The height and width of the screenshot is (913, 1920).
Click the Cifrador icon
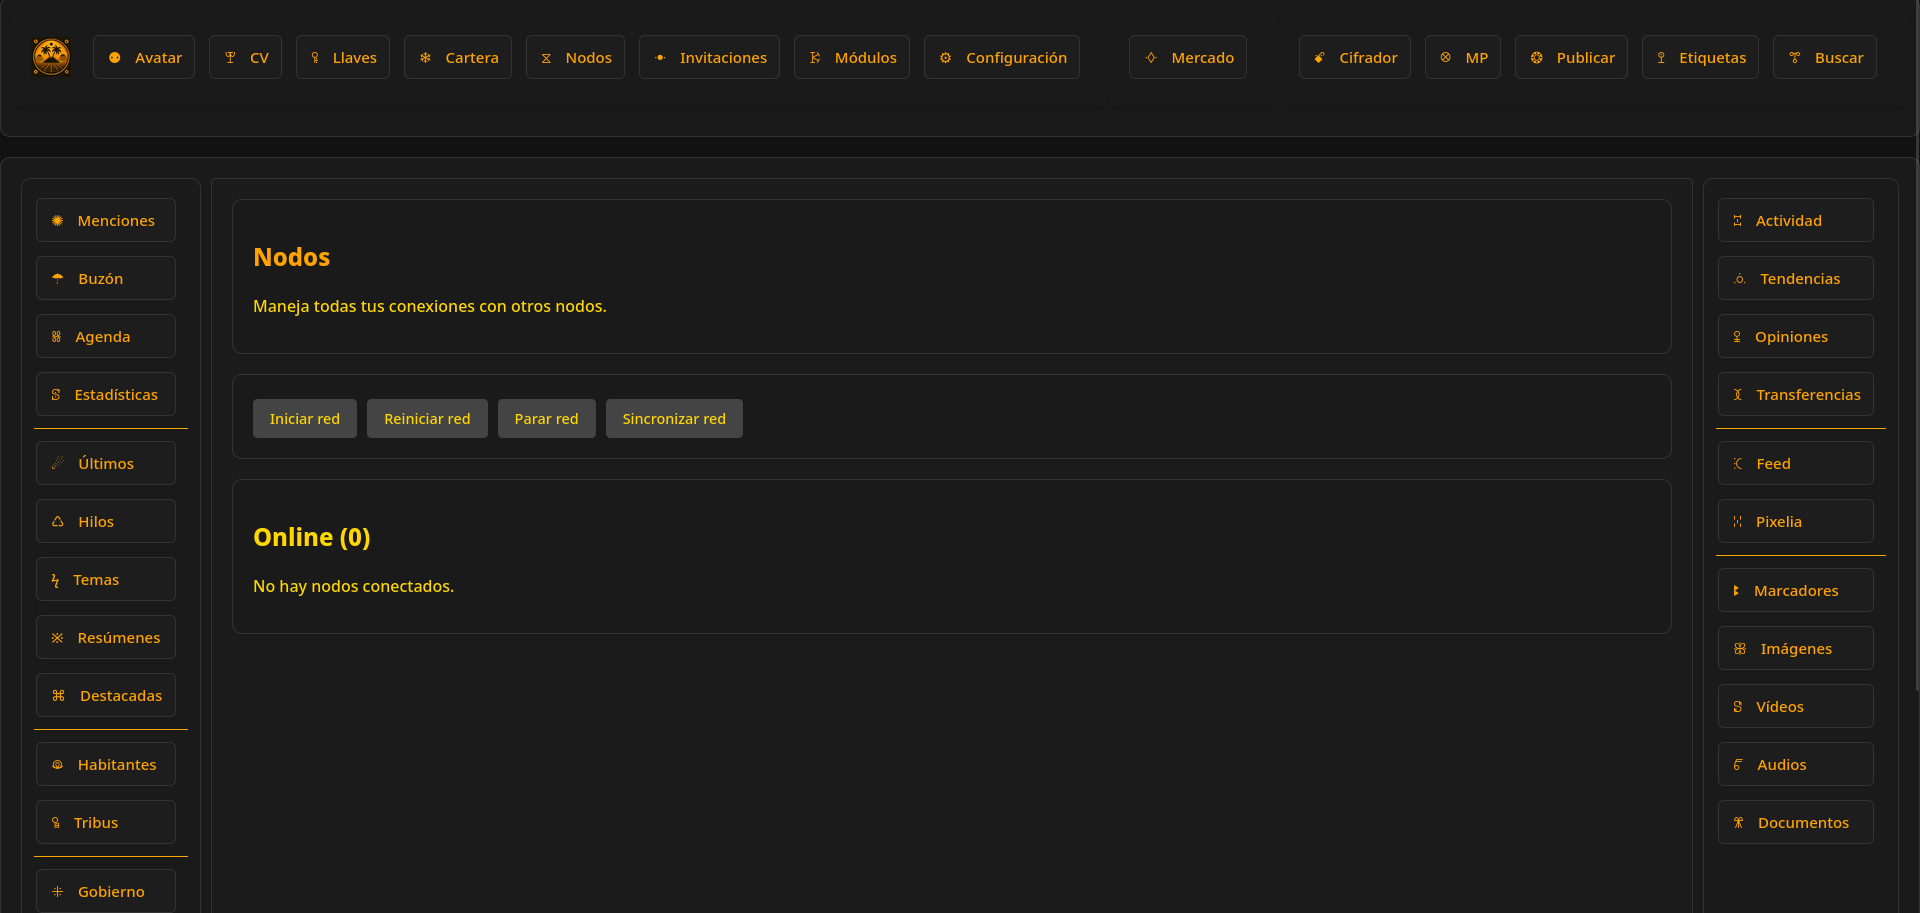[x=1319, y=58]
